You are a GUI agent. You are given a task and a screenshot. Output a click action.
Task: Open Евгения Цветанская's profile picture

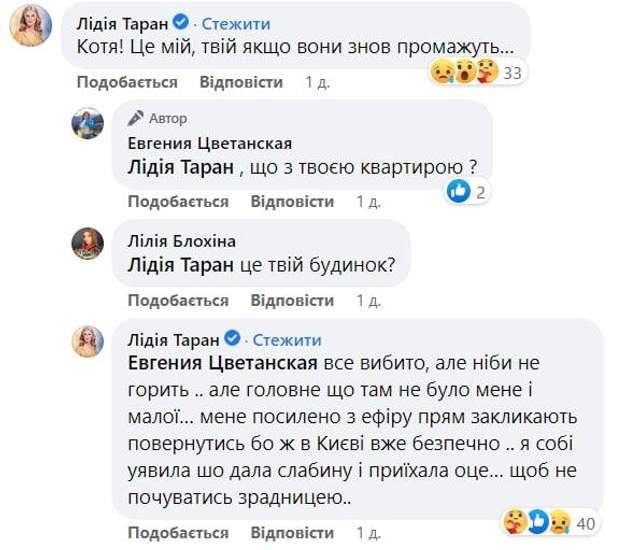point(87,123)
